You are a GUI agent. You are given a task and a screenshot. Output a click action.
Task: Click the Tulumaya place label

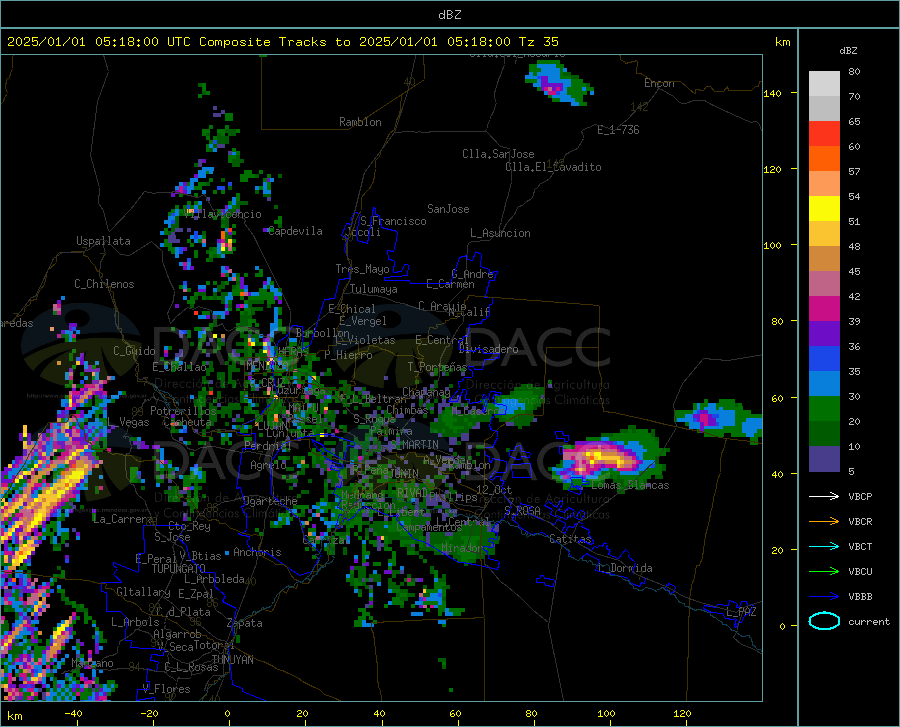pos(374,289)
